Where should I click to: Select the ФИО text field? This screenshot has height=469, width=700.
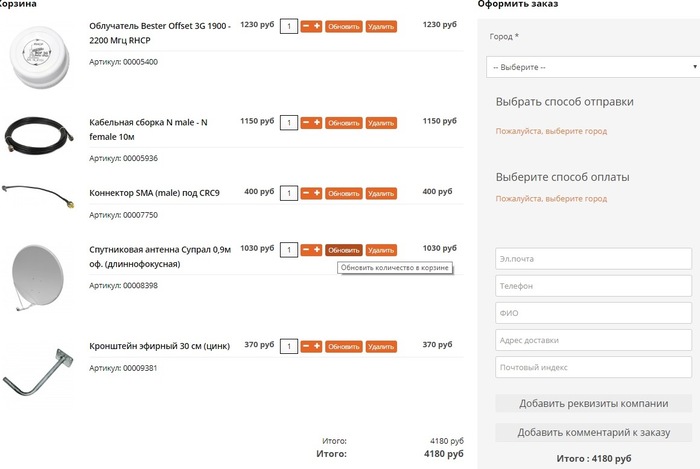[x=594, y=313]
